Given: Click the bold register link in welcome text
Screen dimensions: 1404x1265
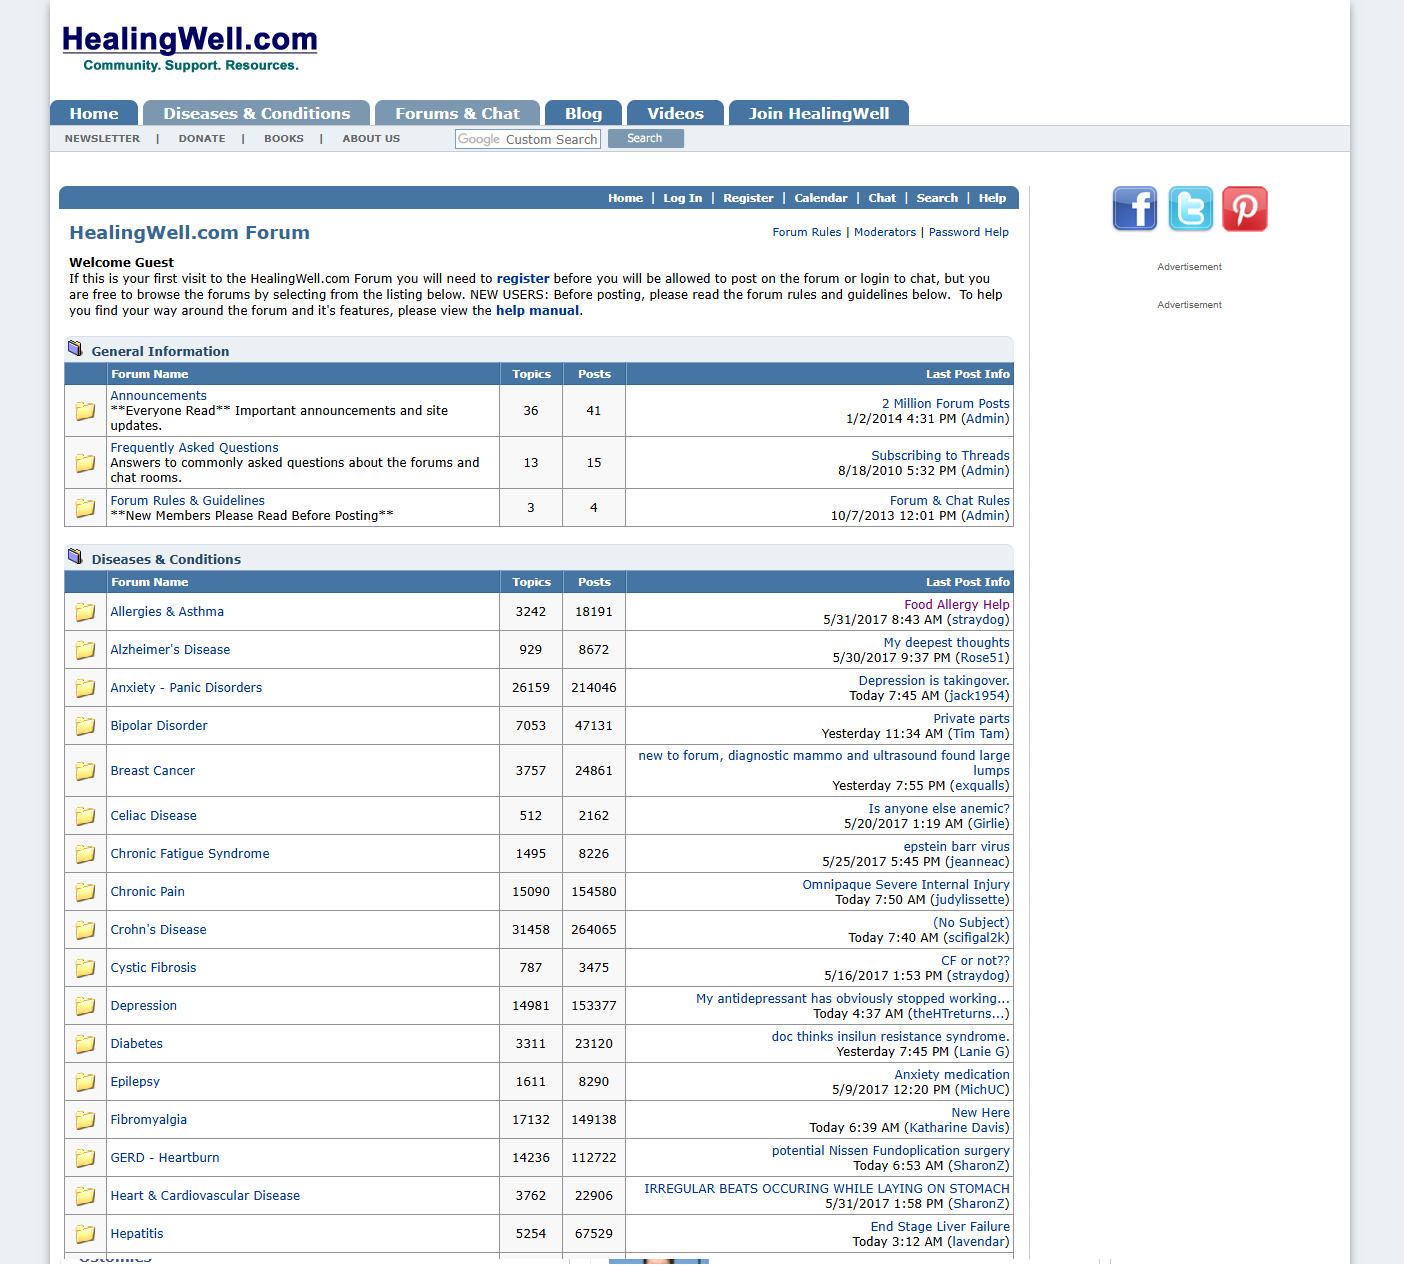Looking at the screenshot, I should (x=523, y=279).
